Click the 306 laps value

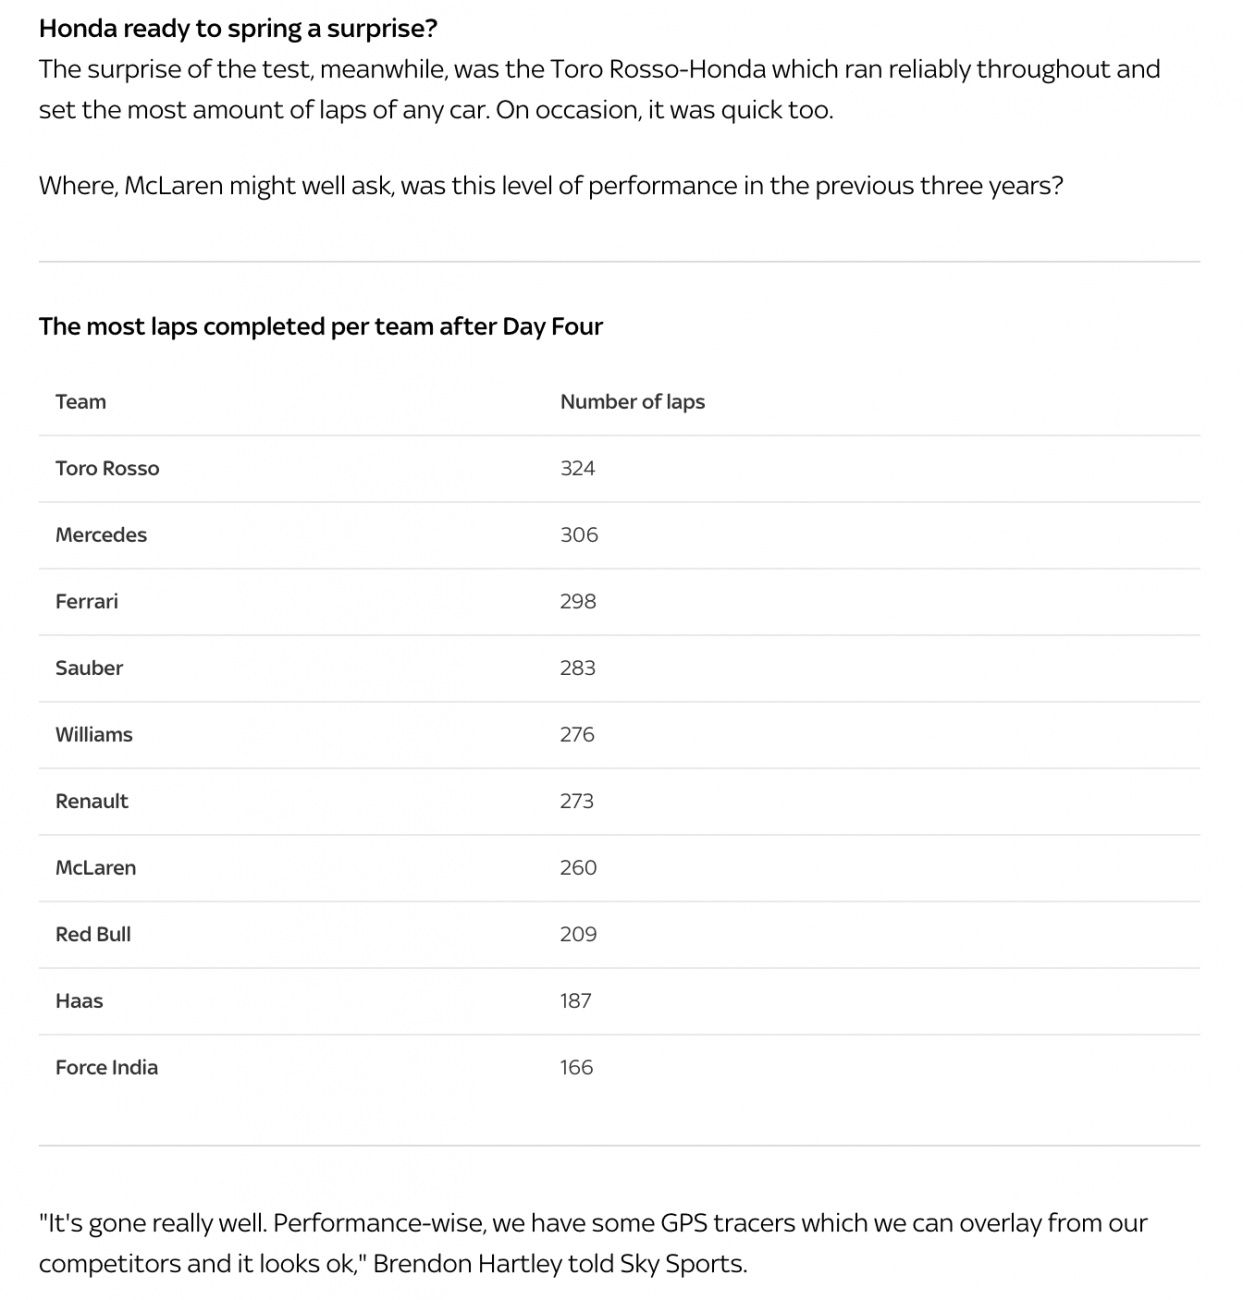click(x=579, y=535)
